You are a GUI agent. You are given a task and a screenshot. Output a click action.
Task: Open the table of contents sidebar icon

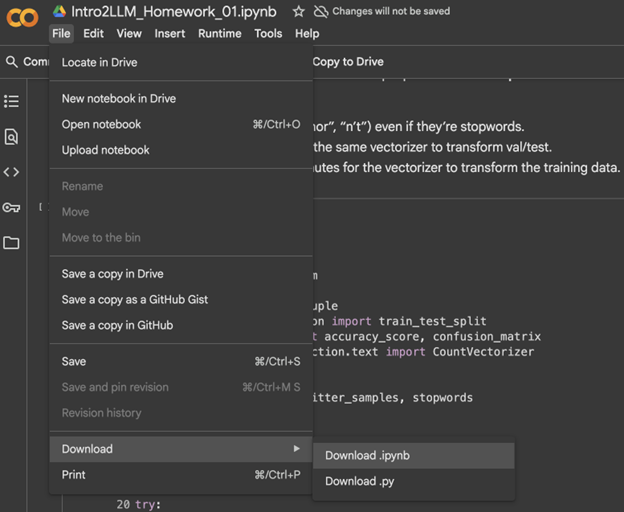point(11,101)
